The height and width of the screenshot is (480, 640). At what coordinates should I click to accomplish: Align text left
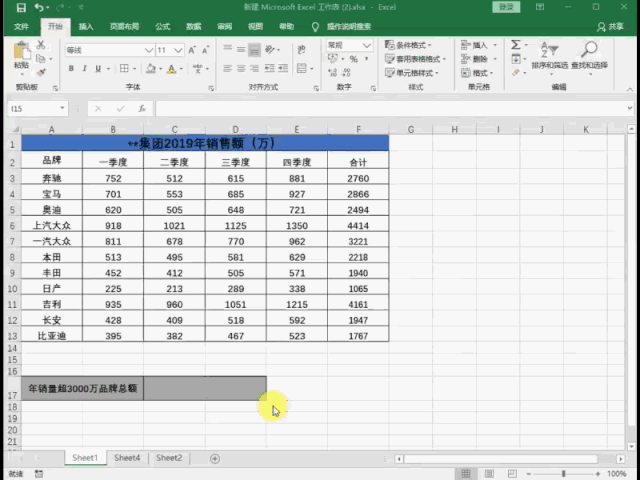tap(227, 68)
